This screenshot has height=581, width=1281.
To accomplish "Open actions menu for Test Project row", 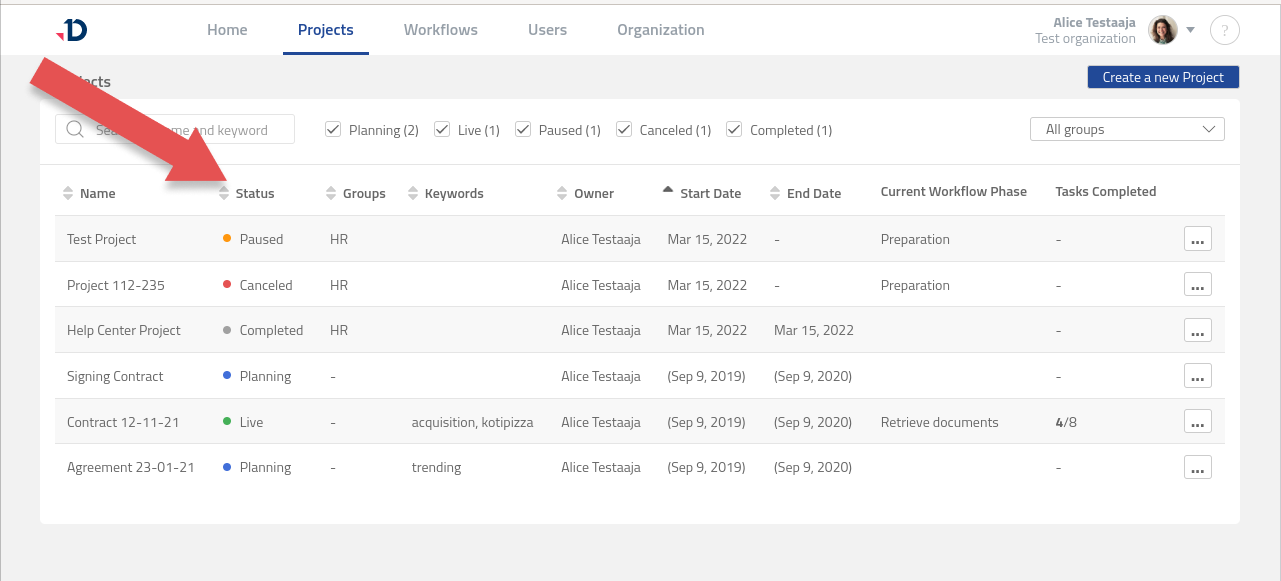I will point(1197,239).
